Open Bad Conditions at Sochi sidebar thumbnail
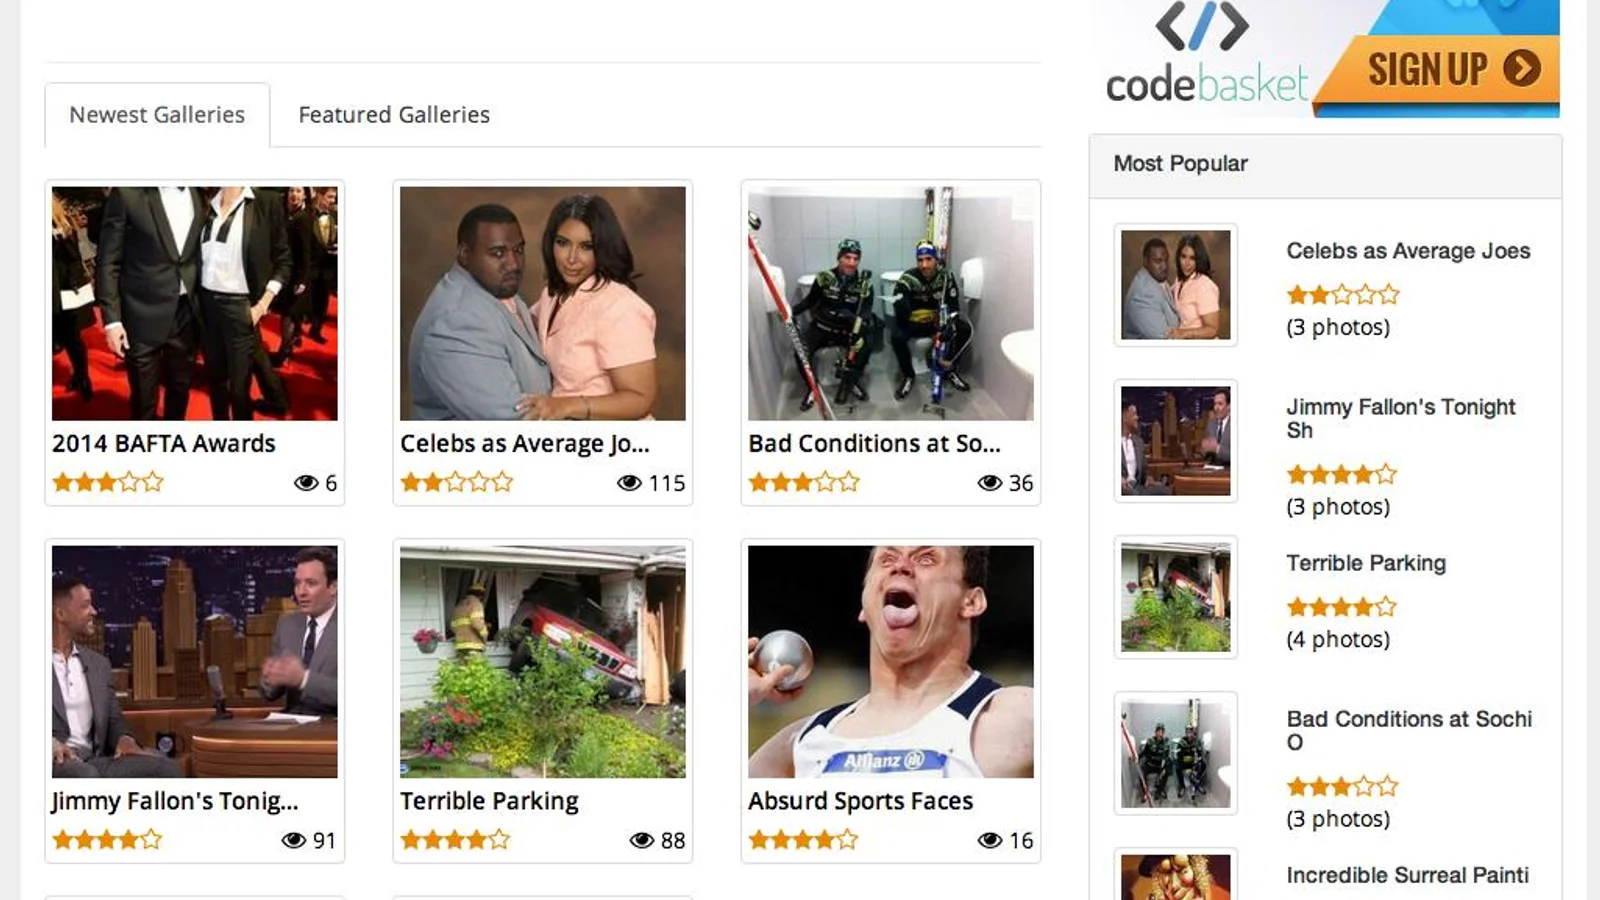 click(1176, 753)
